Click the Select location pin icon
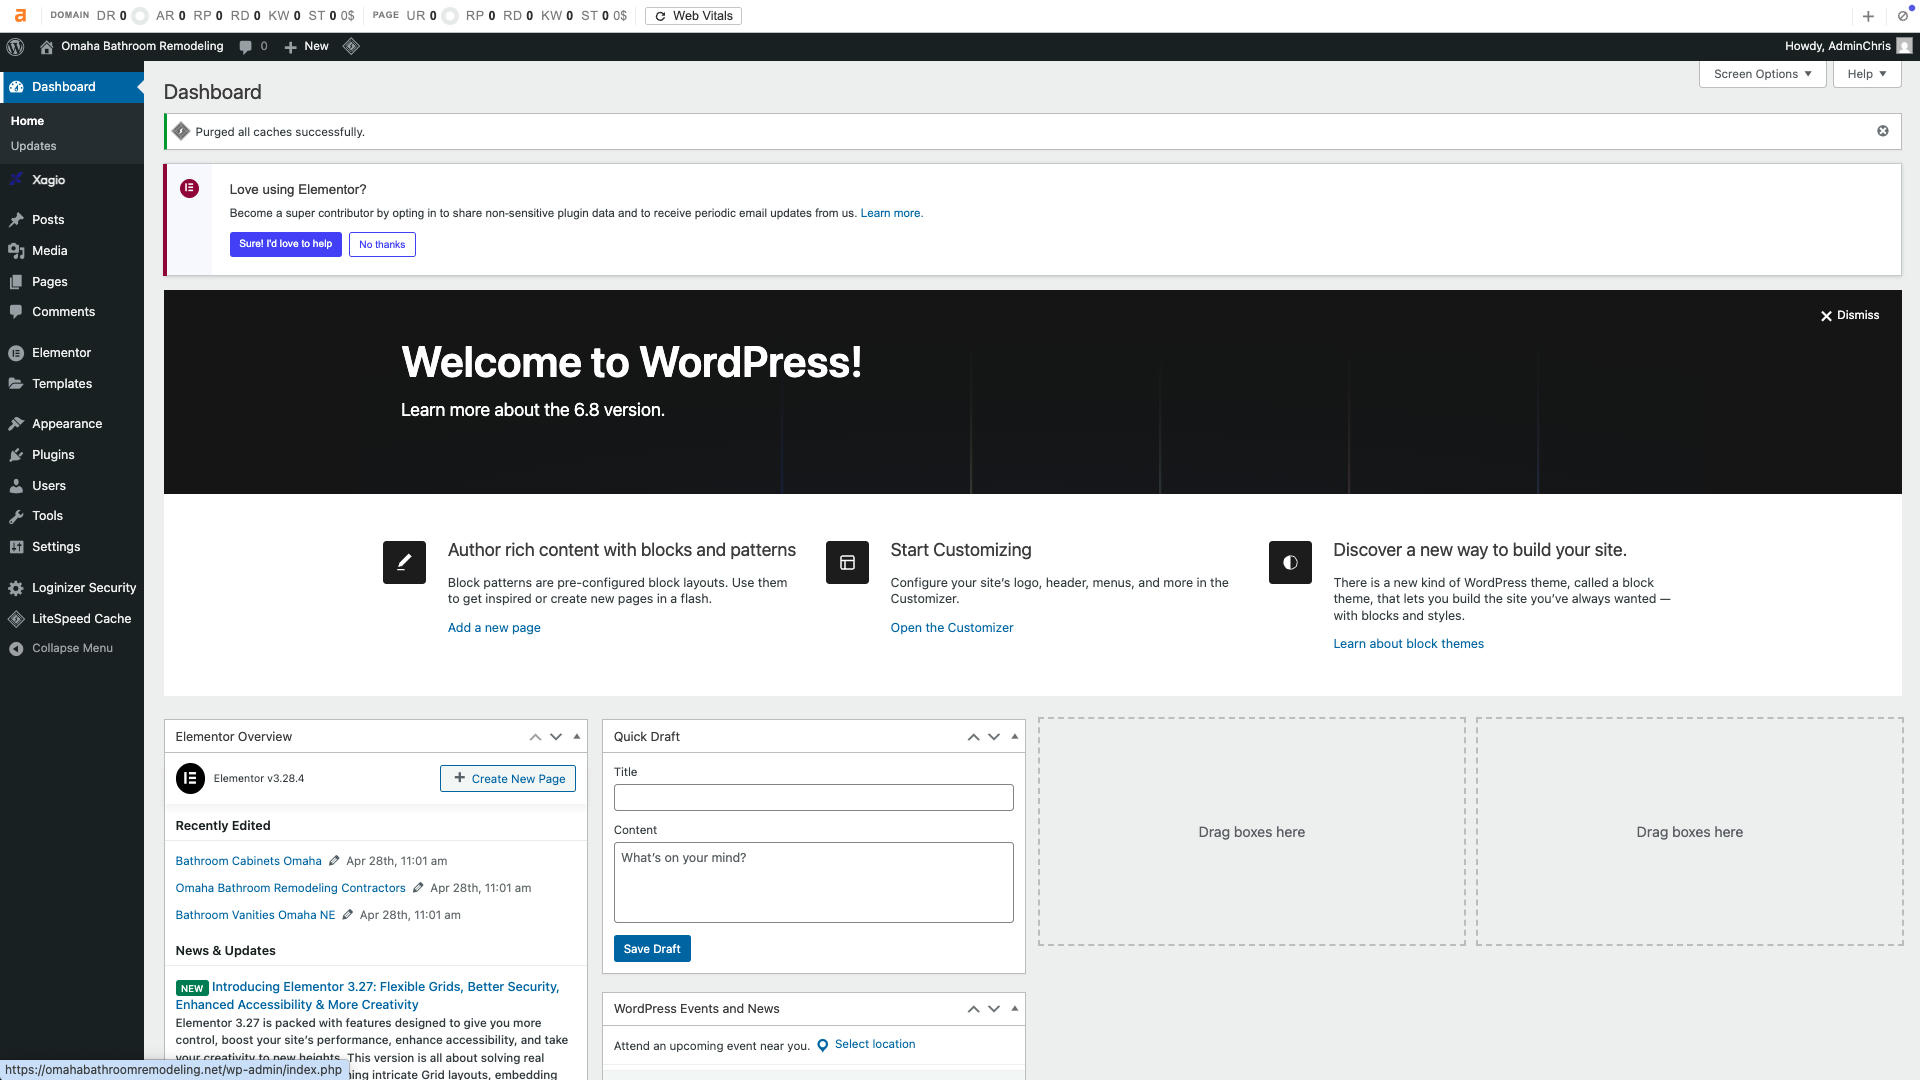This screenshot has width=1920, height=1080. pyautogui.click(x=823, y=1045)
